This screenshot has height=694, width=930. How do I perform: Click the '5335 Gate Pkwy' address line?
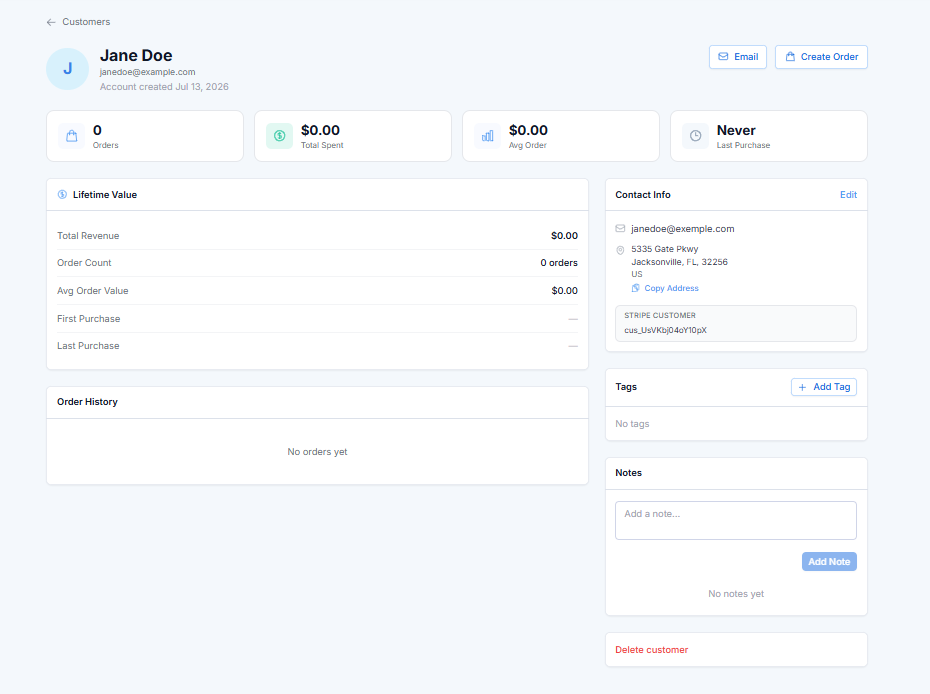click(664, 249)
